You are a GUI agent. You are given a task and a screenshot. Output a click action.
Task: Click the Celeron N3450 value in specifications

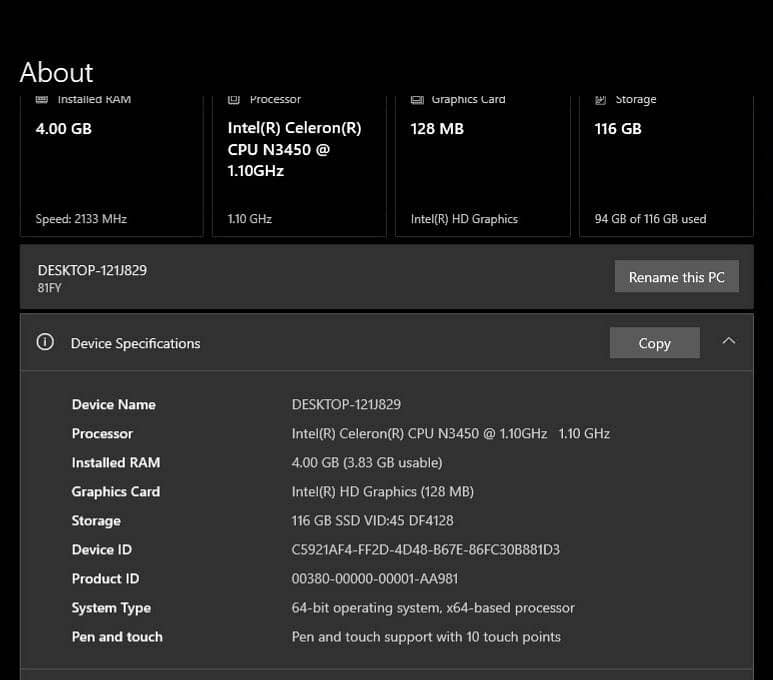point(451,433)
